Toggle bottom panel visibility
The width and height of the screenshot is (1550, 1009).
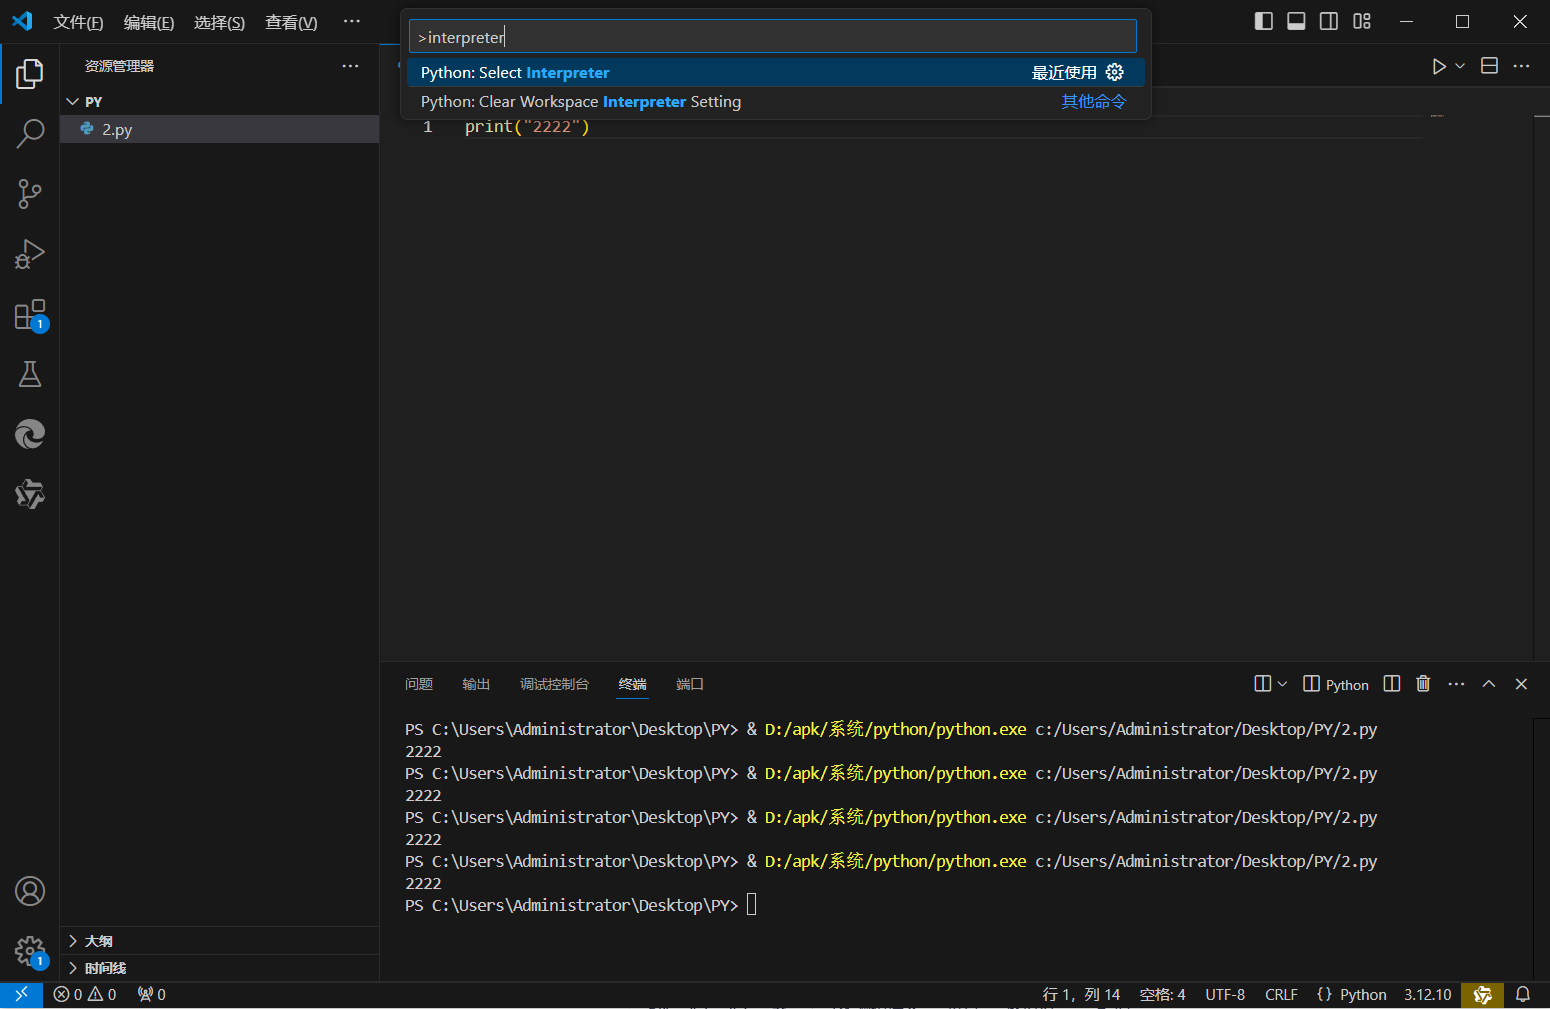(1296, 21)
